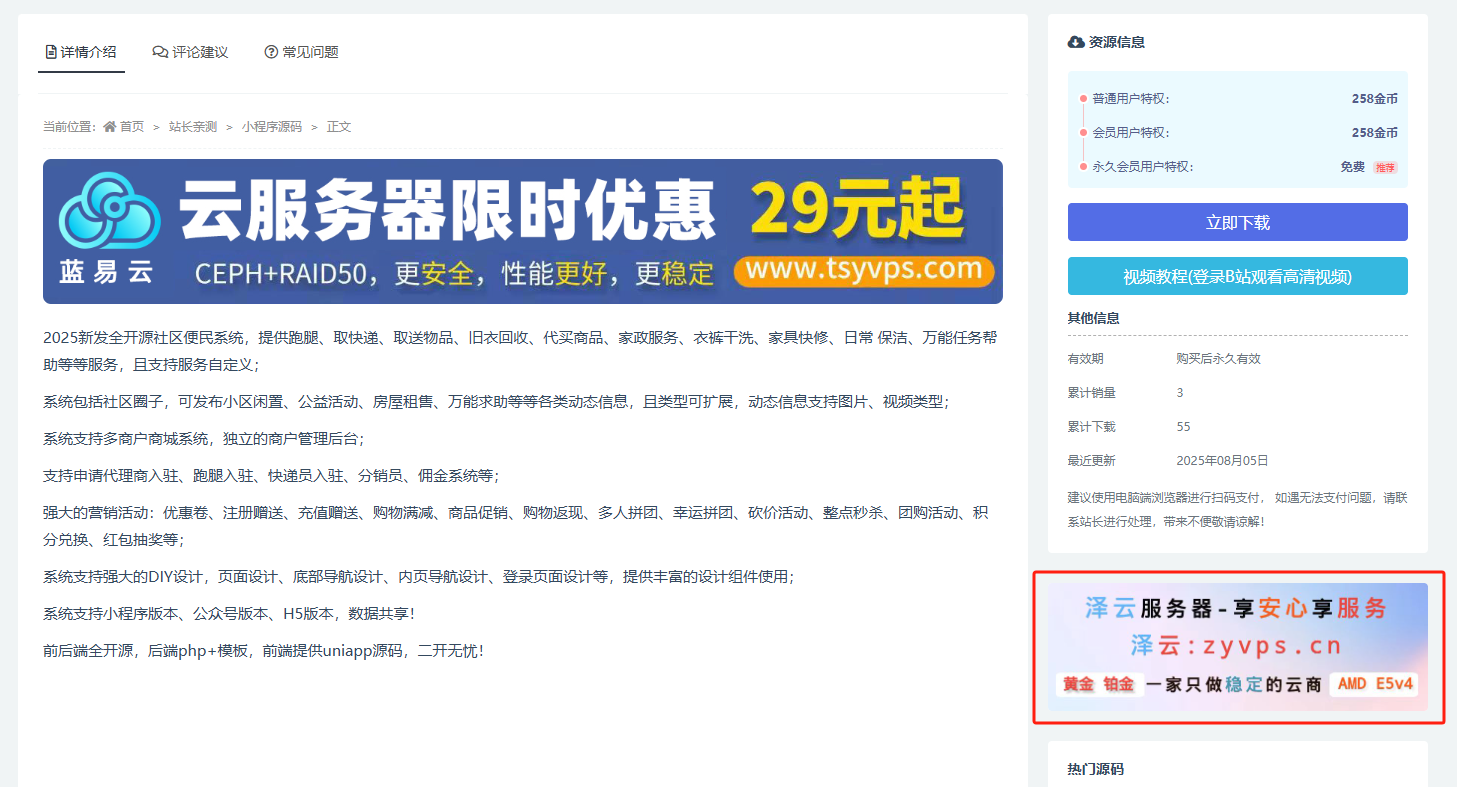1457x787 pixels.
Task: Open the 站长亲测 breadcrumb link
Action: tap(192, 127)
